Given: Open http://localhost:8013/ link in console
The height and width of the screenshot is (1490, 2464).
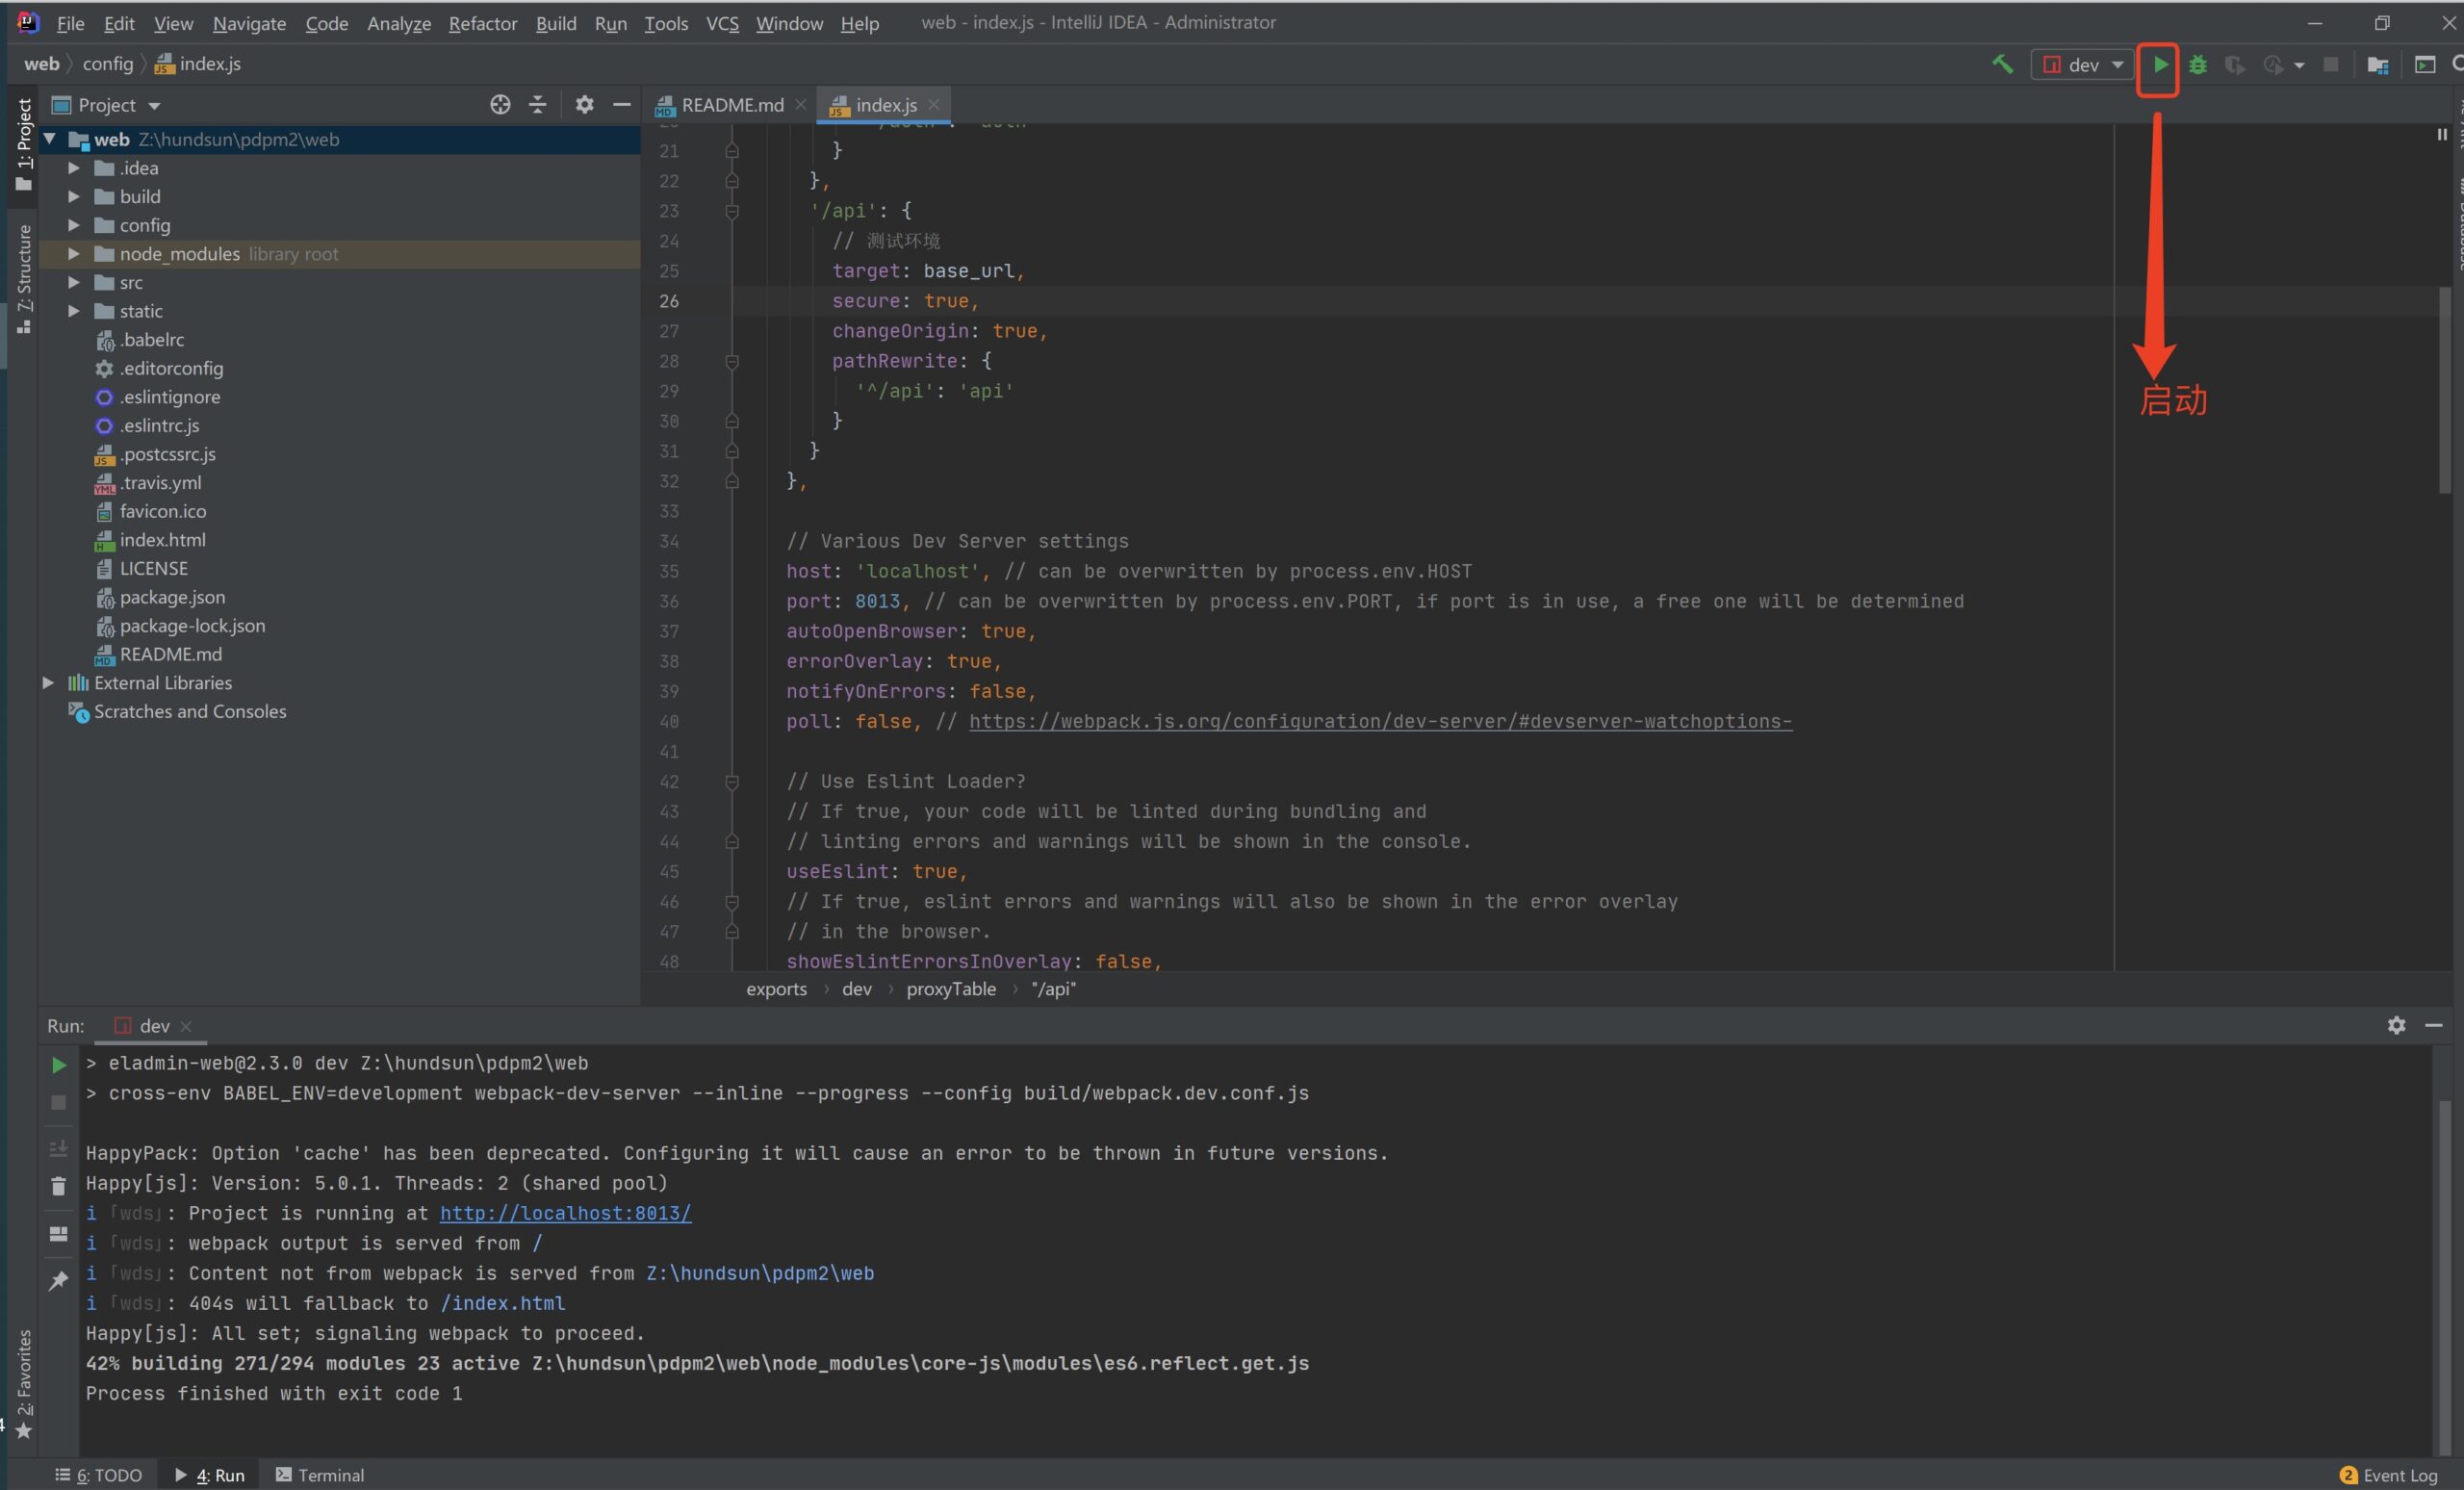Looking at the screenshot, I should tap(565, 1213).
